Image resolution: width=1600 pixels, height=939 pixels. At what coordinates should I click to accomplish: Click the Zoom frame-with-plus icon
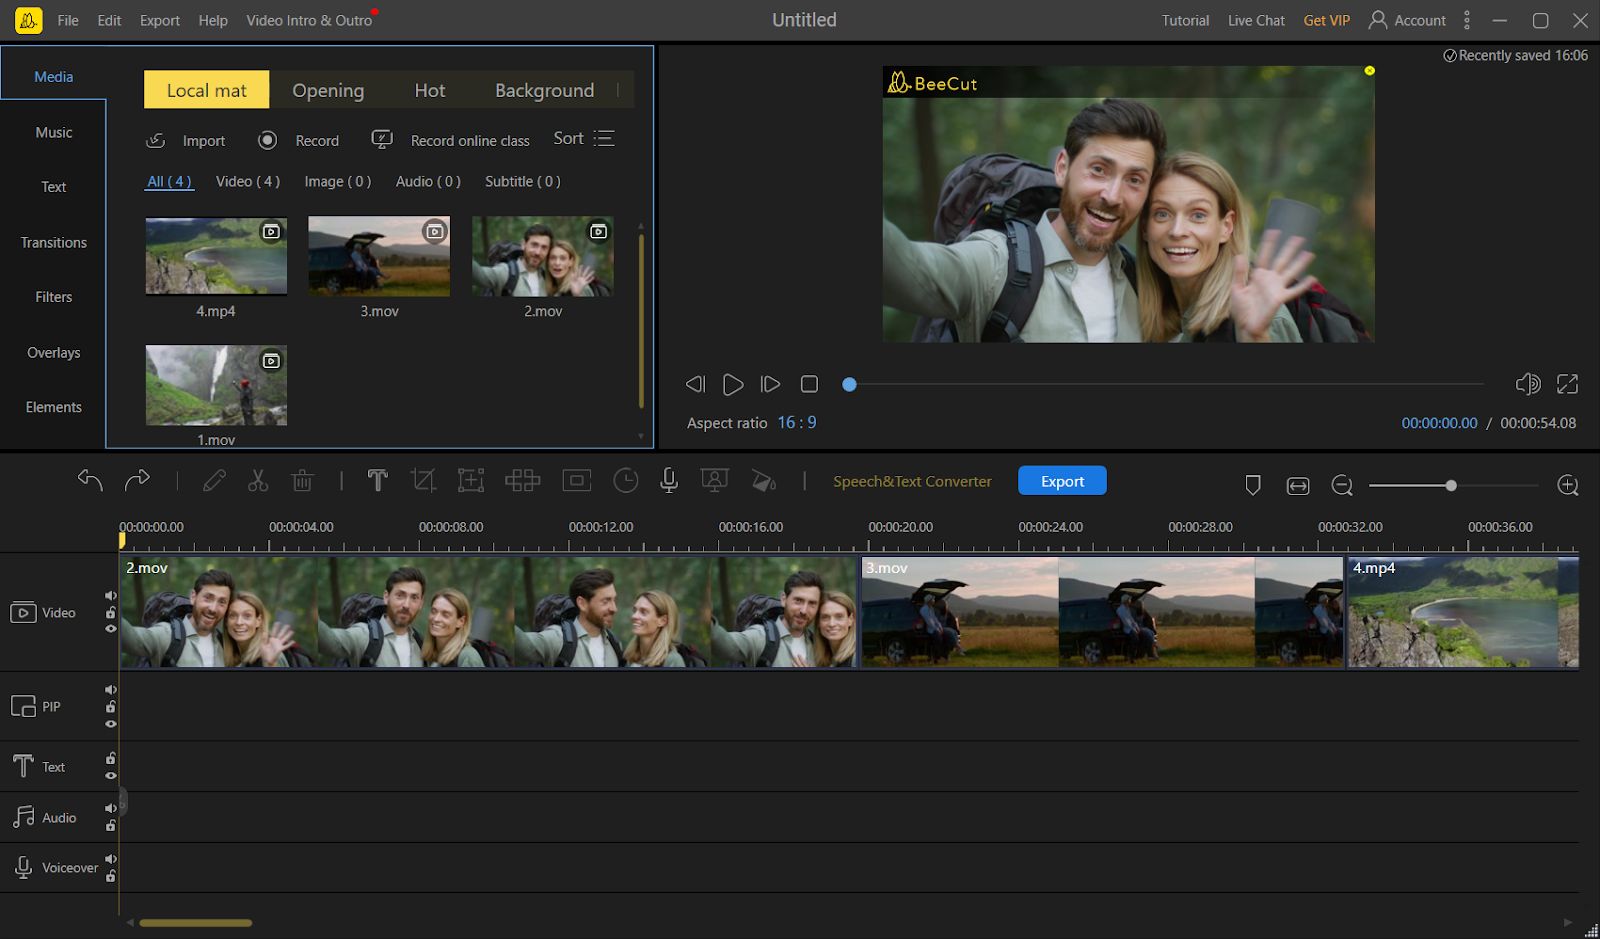[470, 481]
